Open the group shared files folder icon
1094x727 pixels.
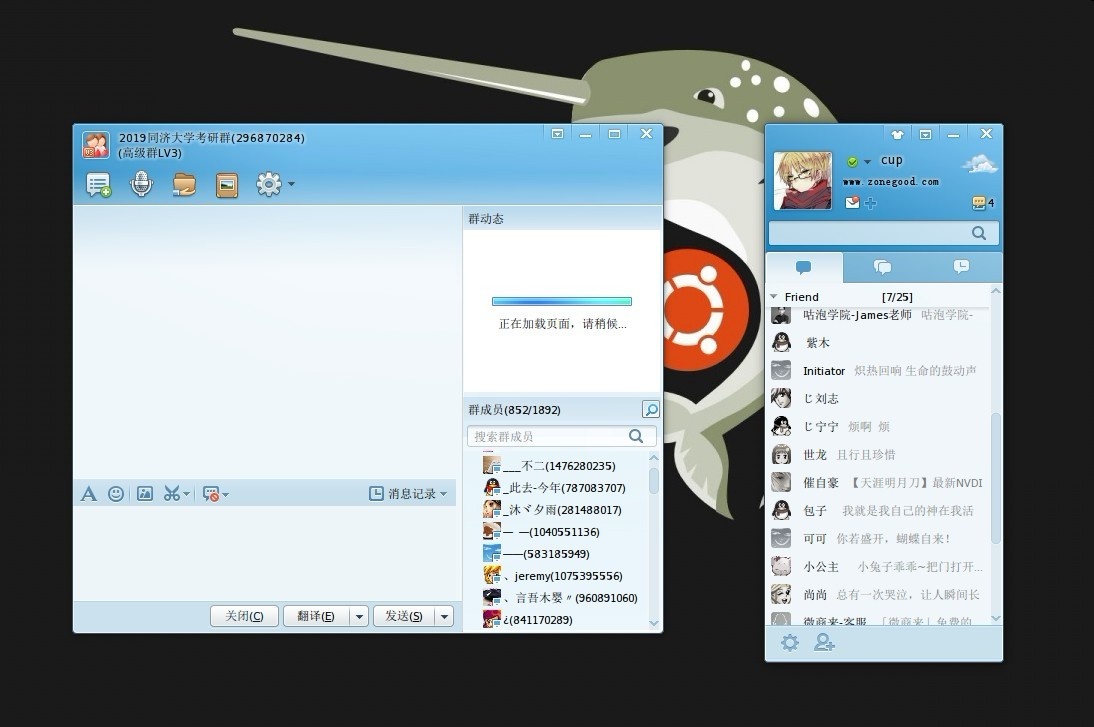[x=184, y=185]
